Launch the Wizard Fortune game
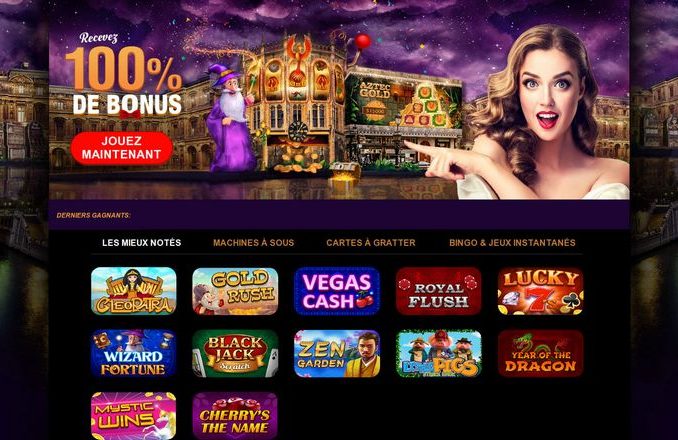678x440 pixels. 134,354
